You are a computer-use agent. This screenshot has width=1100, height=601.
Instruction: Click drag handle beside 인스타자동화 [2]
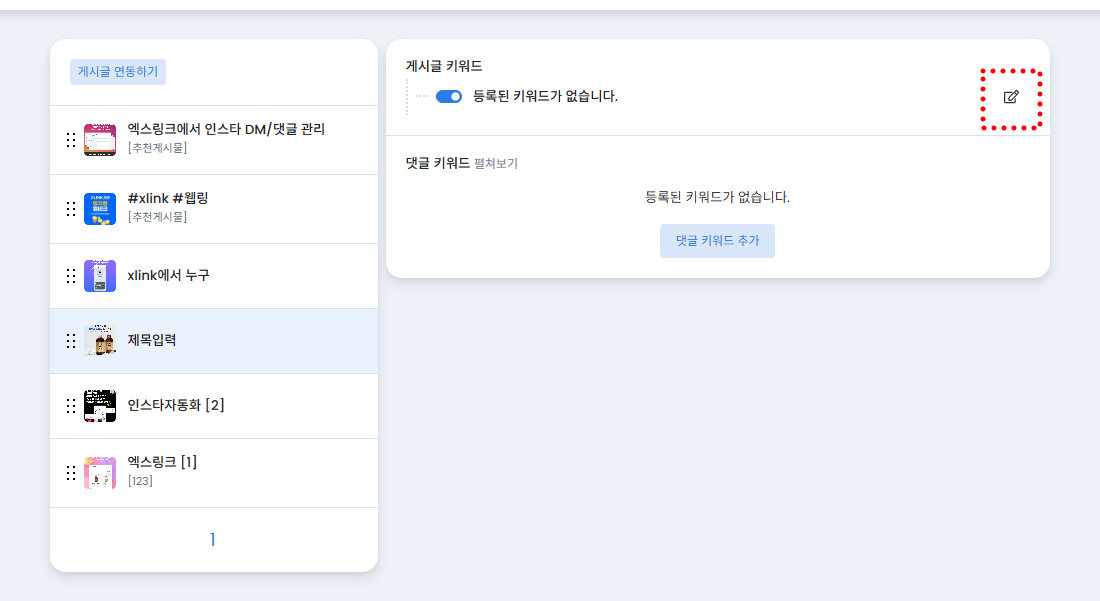coord(71,406)
